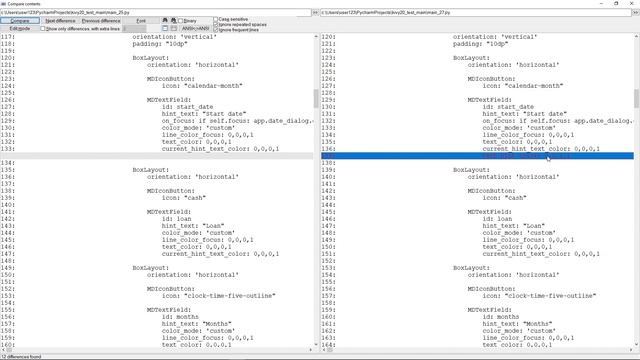Click 'id: loan' on left line 142

point(176,219)
